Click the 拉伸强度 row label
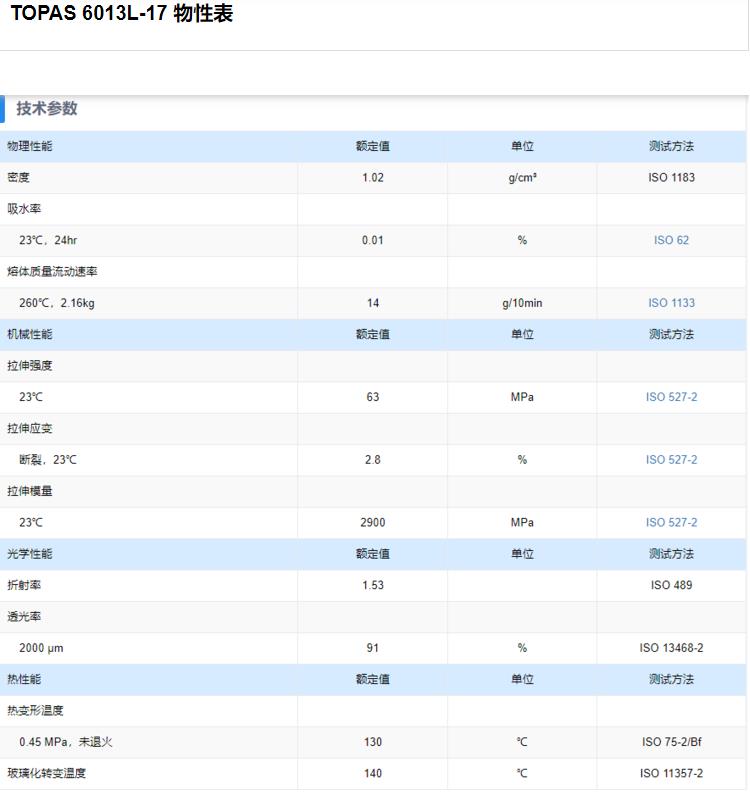750x794 pixels. (x=30, y=366)
